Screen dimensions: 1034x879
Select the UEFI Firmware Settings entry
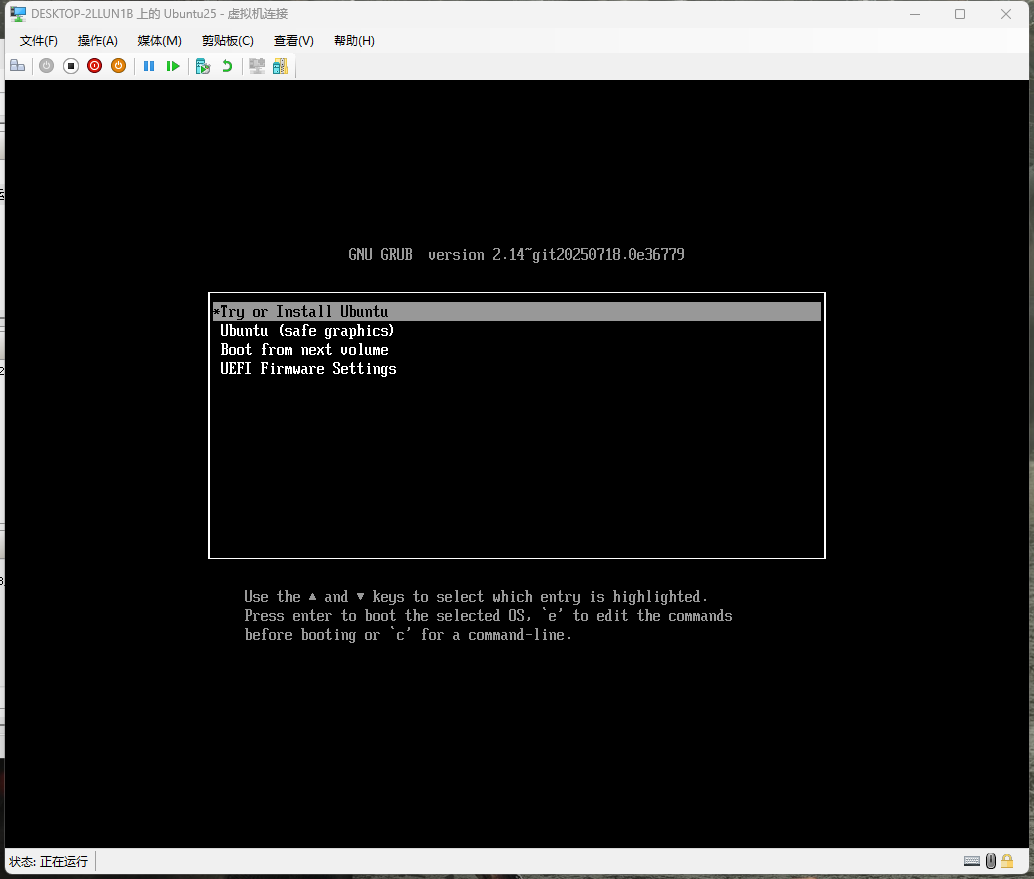pos(308,369)
